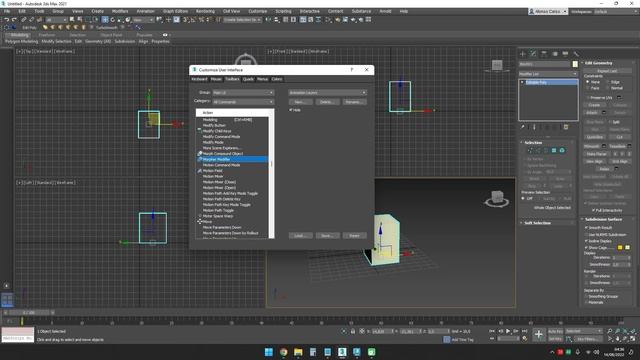Click the New... button in Customize dialog
The height and width of the screenshot is (360, 640).
coord(300,102)
